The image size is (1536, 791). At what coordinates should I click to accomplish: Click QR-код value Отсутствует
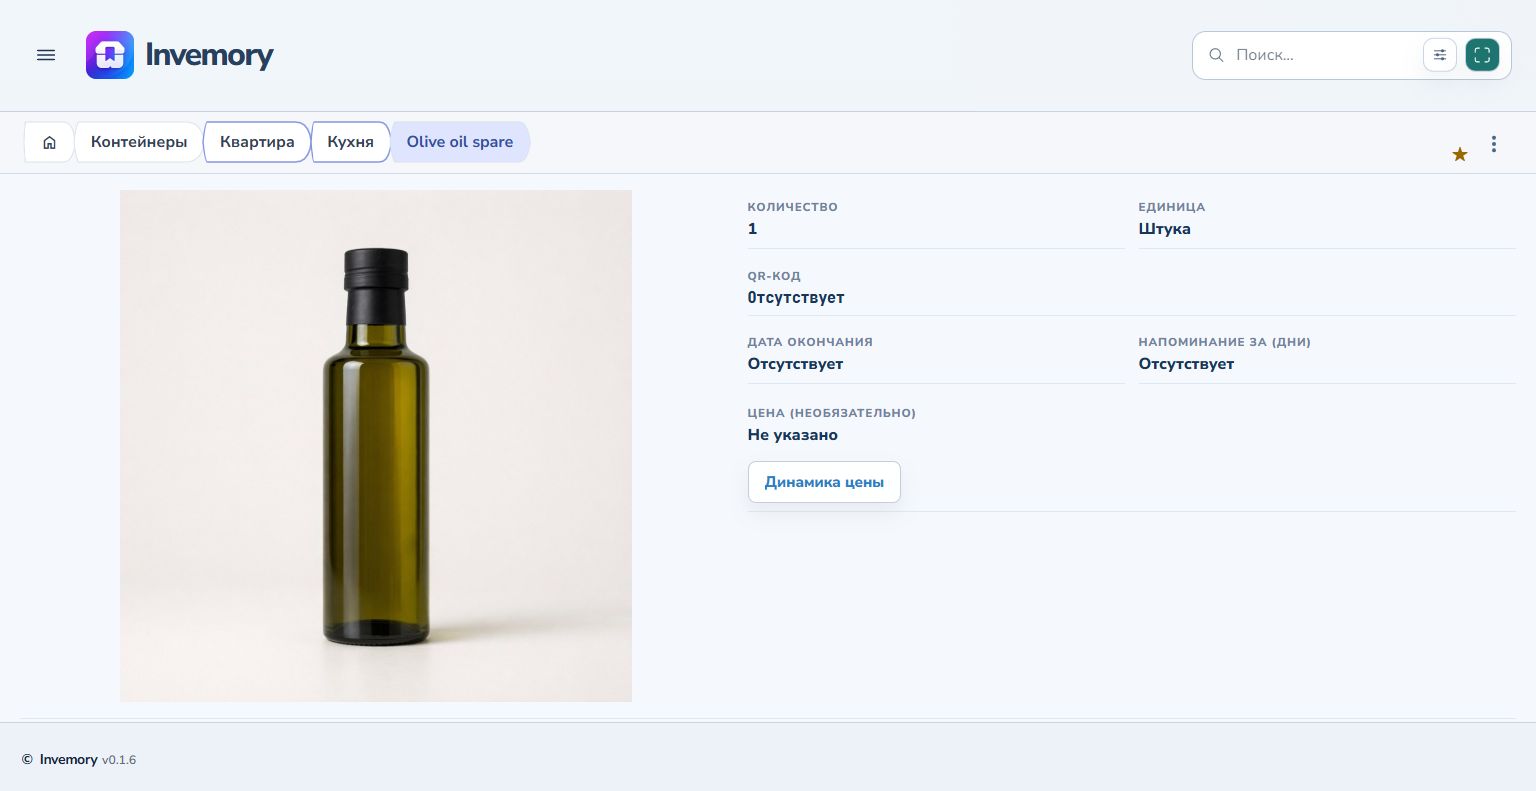pos(796,298)
